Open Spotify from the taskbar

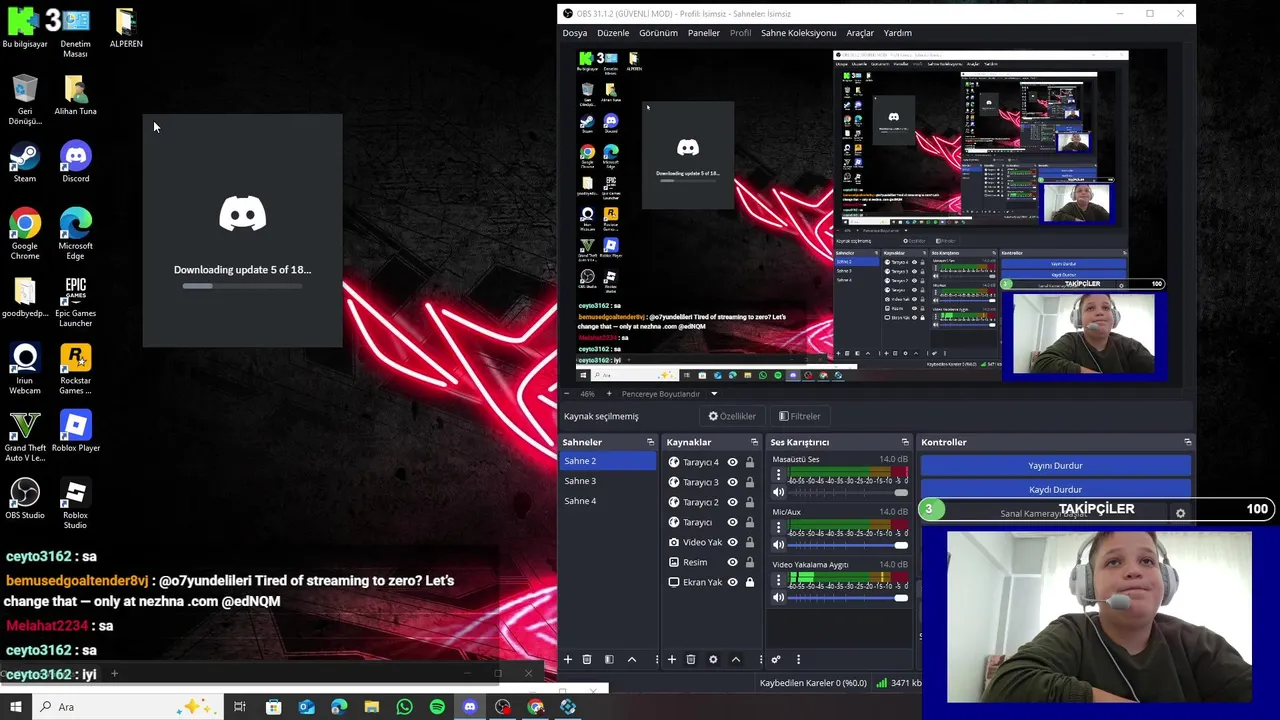pyautogui.click(x=437, y=707)
